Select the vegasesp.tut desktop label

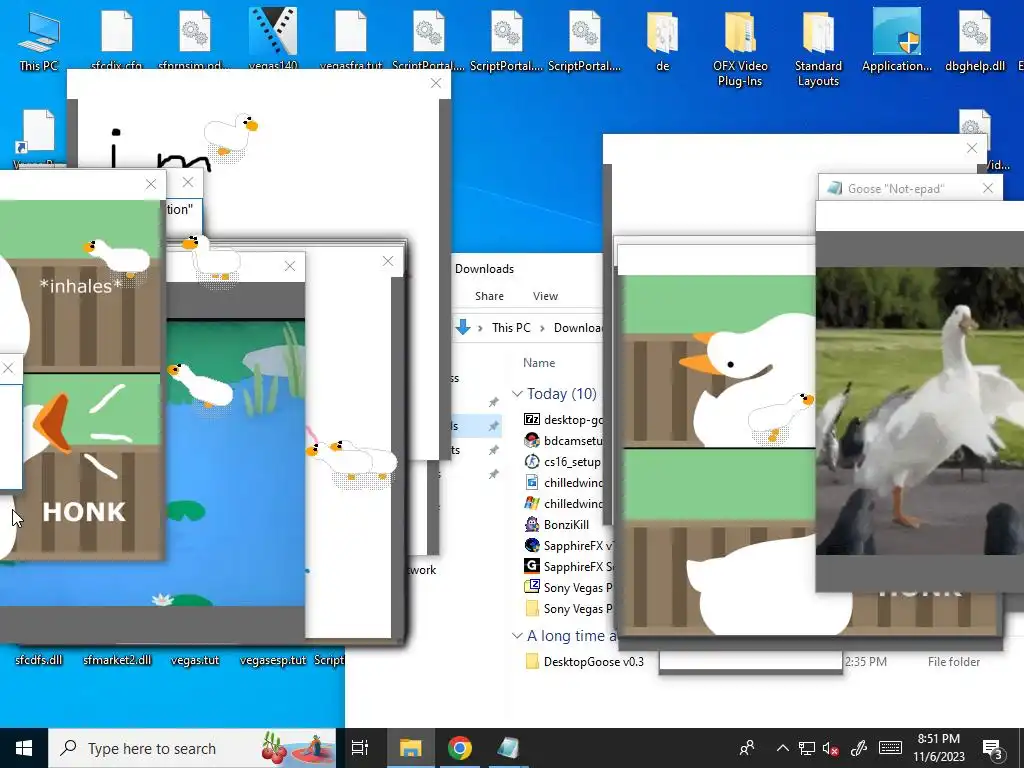273,660
